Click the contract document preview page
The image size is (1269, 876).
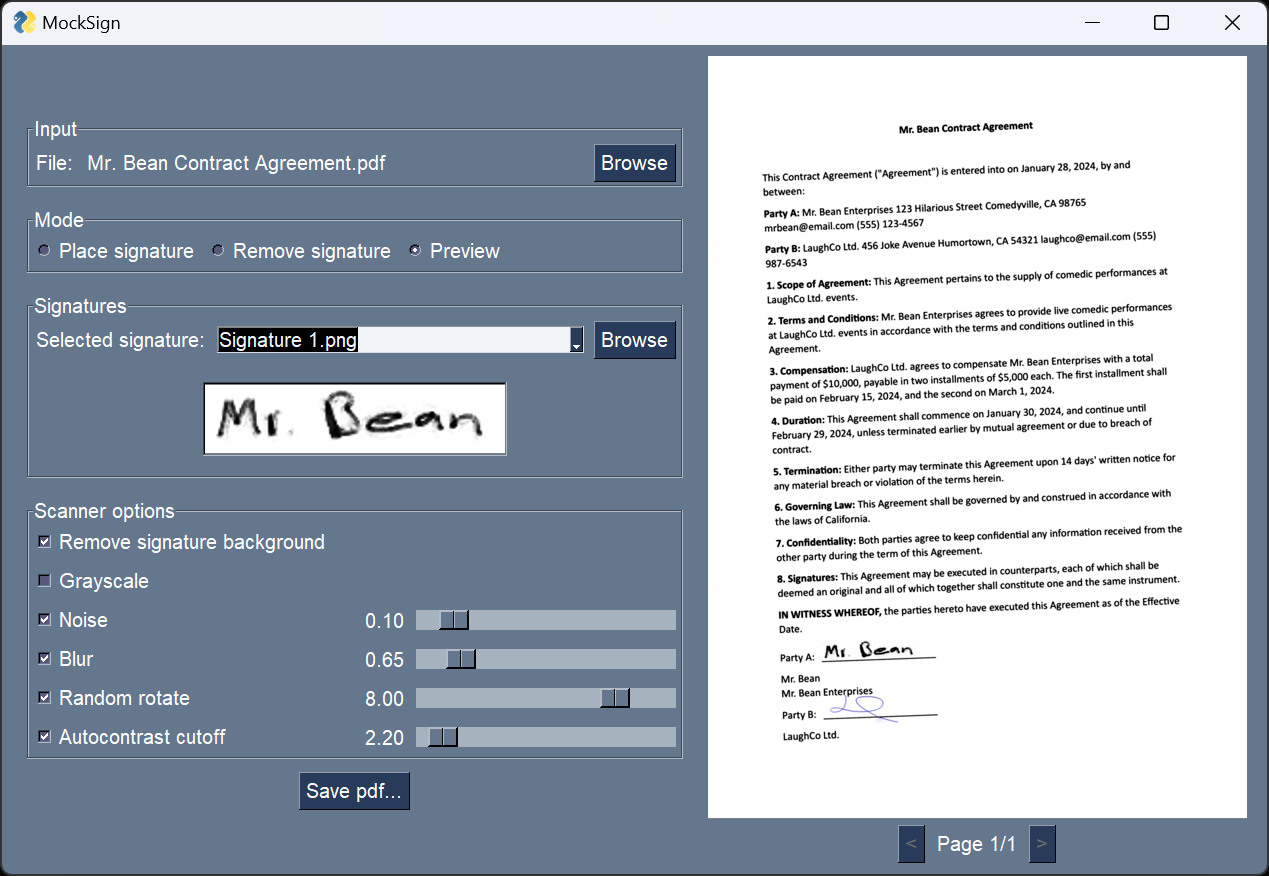pos(977,437)
